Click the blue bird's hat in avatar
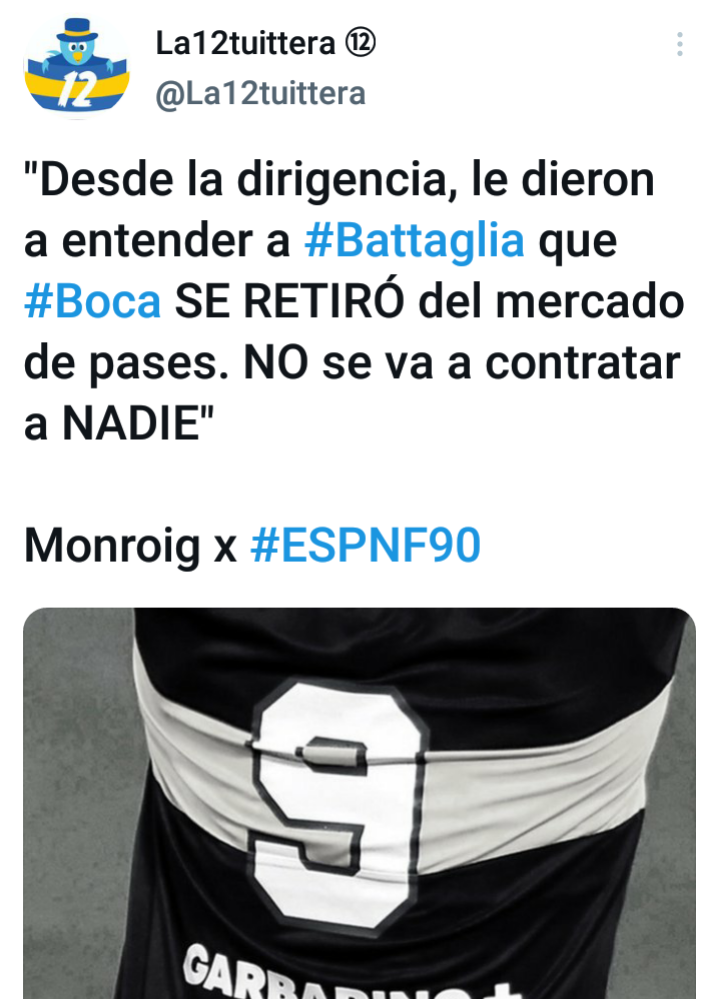 click(76, 28)
